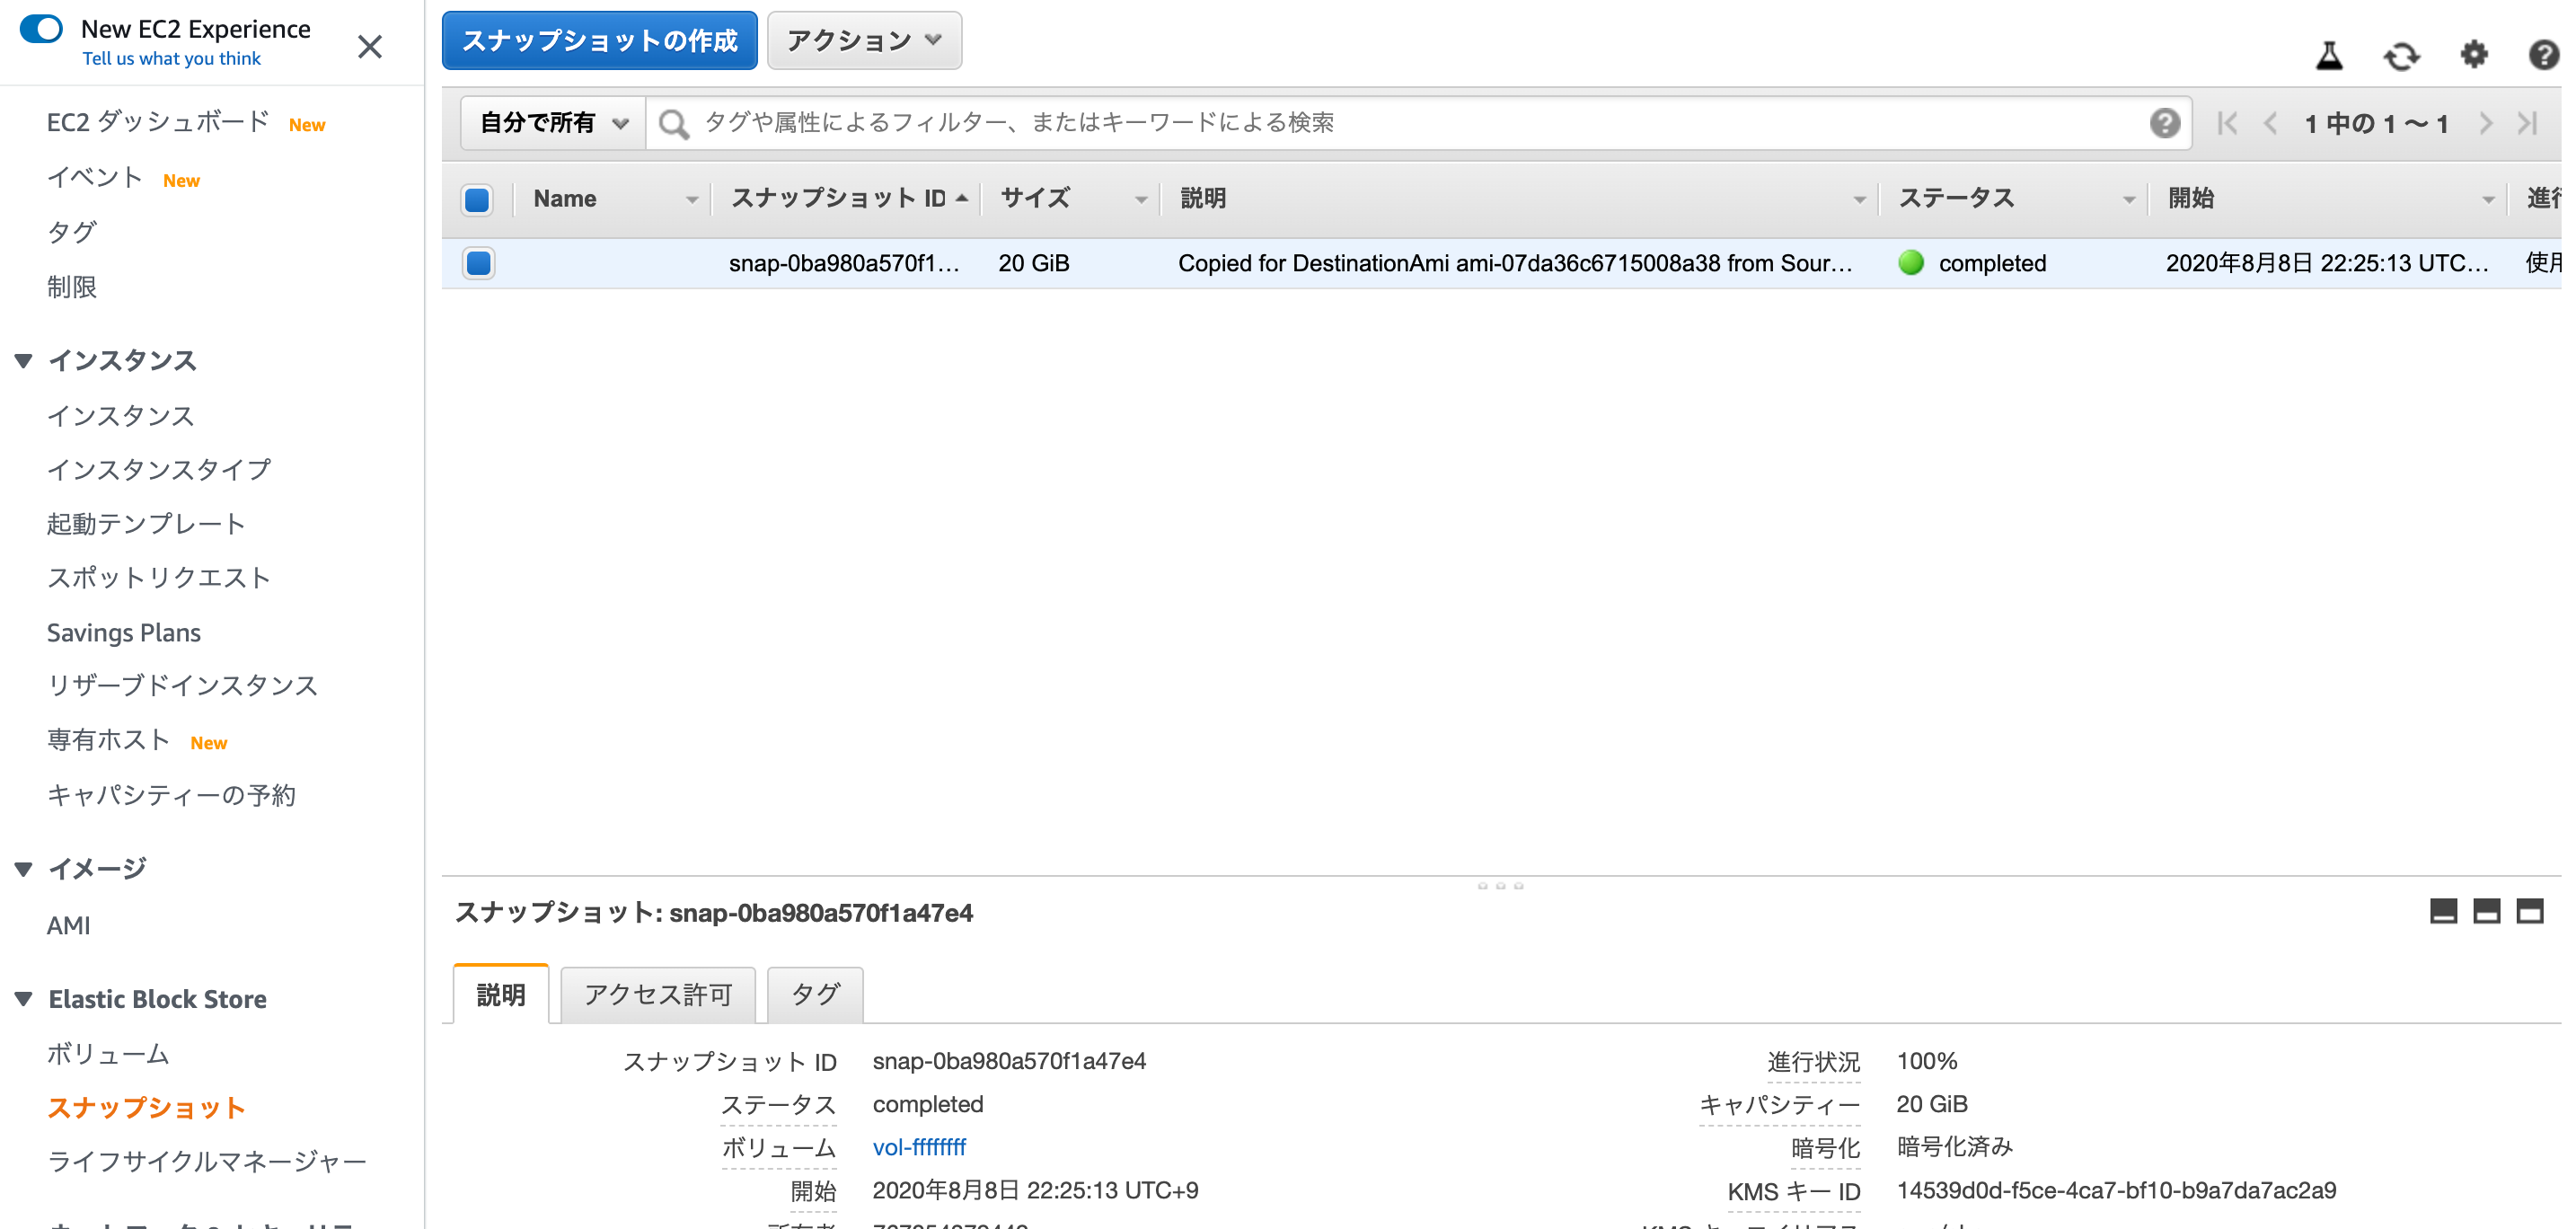Open the help question mark icon

[2543, 54]
